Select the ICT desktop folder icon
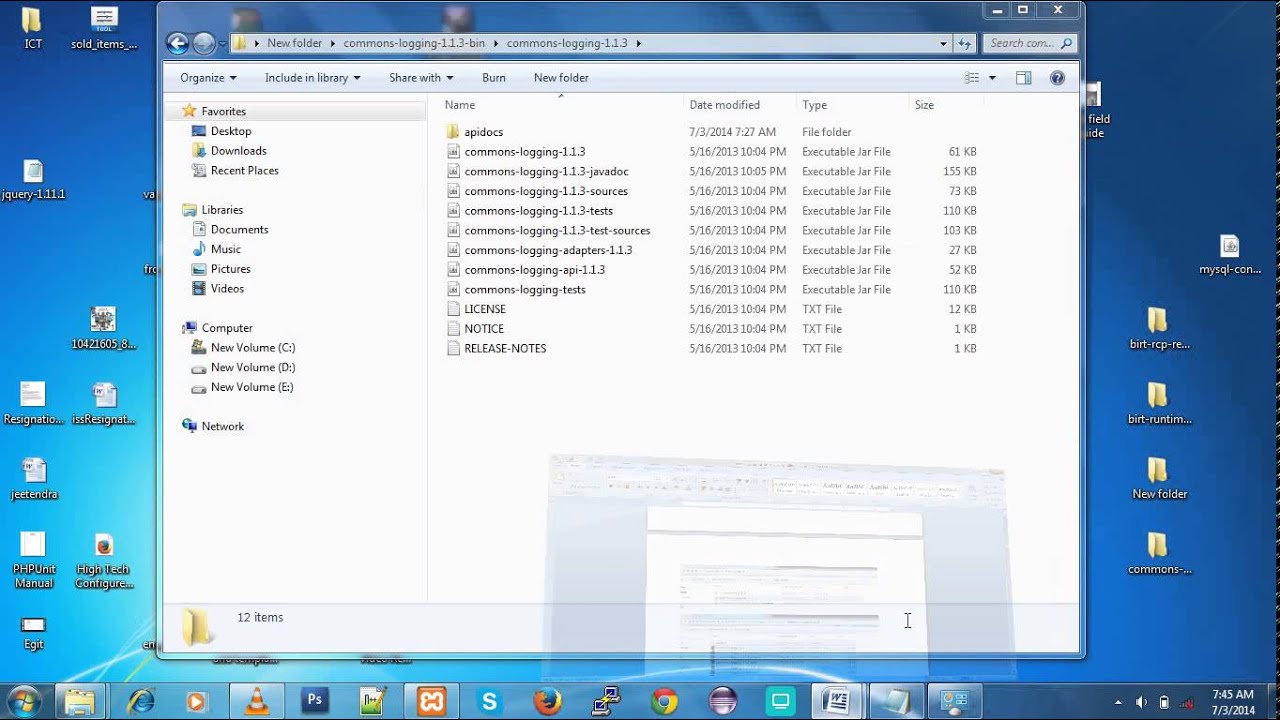 coord(33,28)
